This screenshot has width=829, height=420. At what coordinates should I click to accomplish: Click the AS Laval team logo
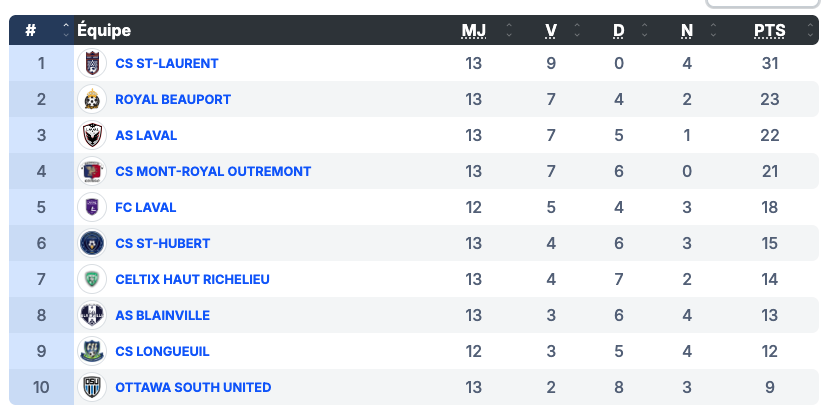click(92, 135)
